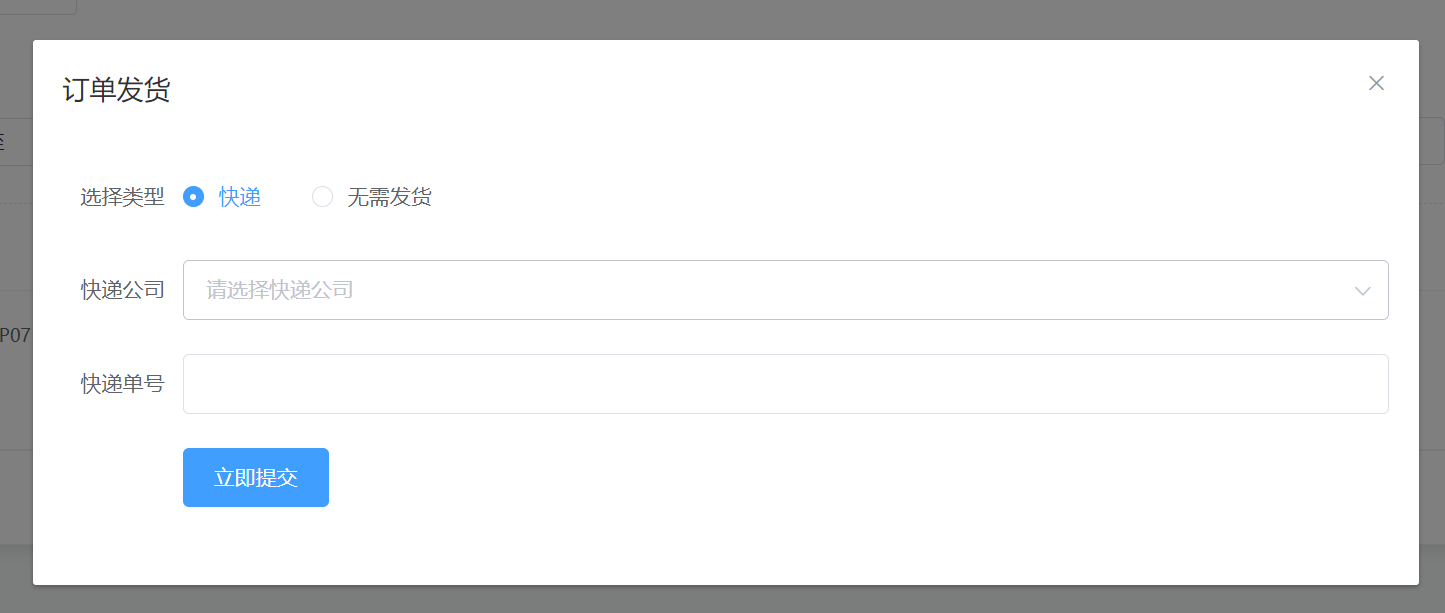Close the 订单发货 dialog via X icon

[x=1376, y=83]
